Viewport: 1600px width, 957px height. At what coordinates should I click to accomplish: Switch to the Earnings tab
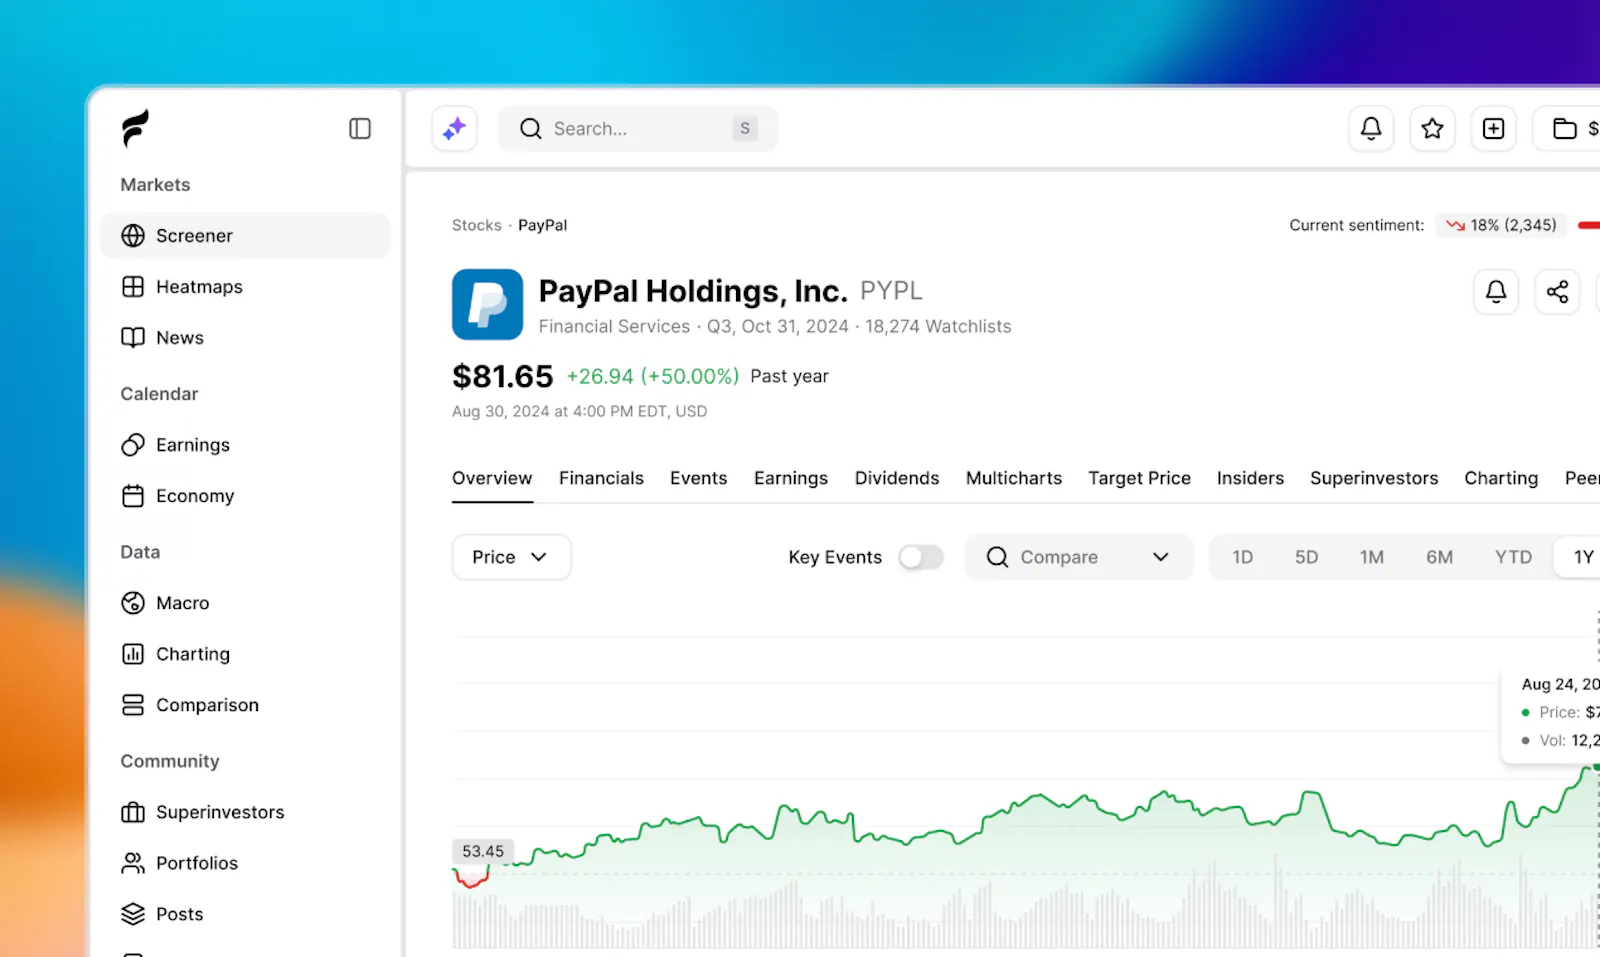791,478
